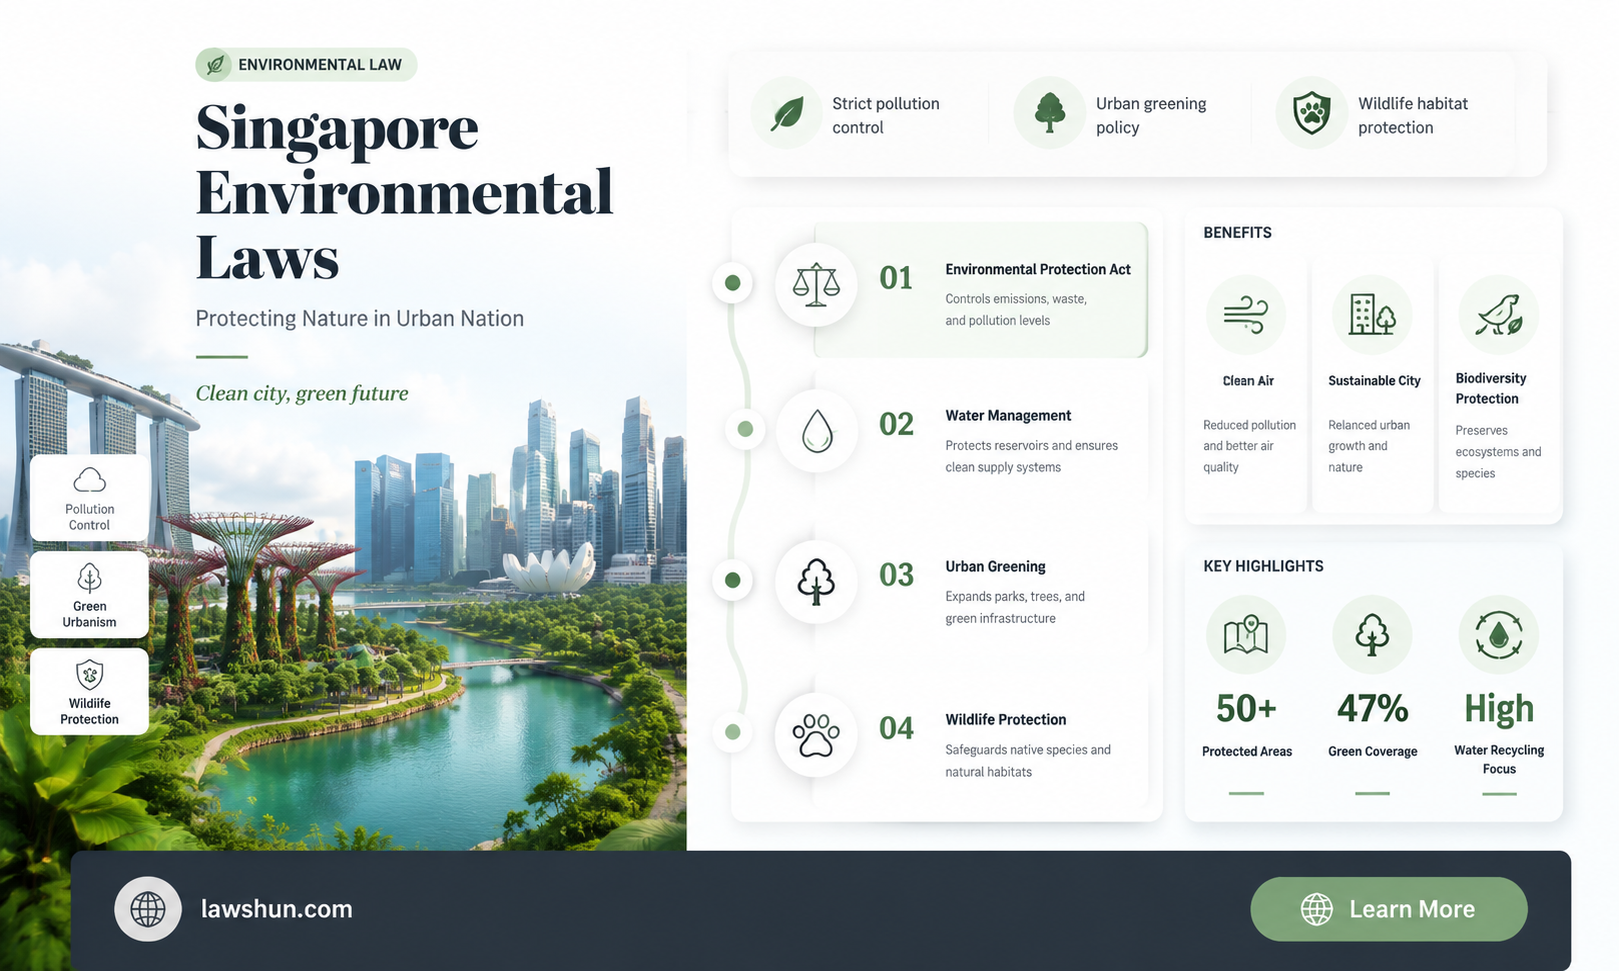Click the Biodiversity Protection label
Screen dimensions: 1619x971
pyautogui.click(x=1491, y=388)
